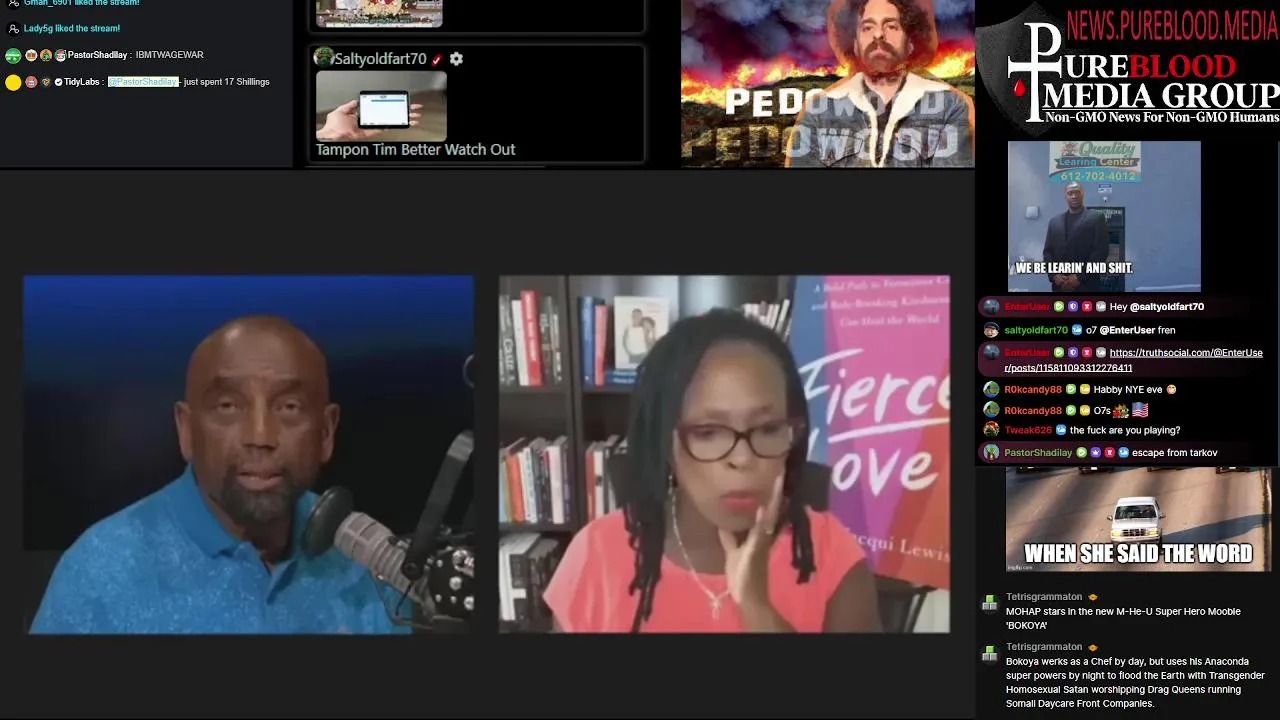Screen dimensions: 1280x720
Task: Click EnterUser's avatar on 'Hey @saltyoldfart70' message
Action: tap(991, 307)
